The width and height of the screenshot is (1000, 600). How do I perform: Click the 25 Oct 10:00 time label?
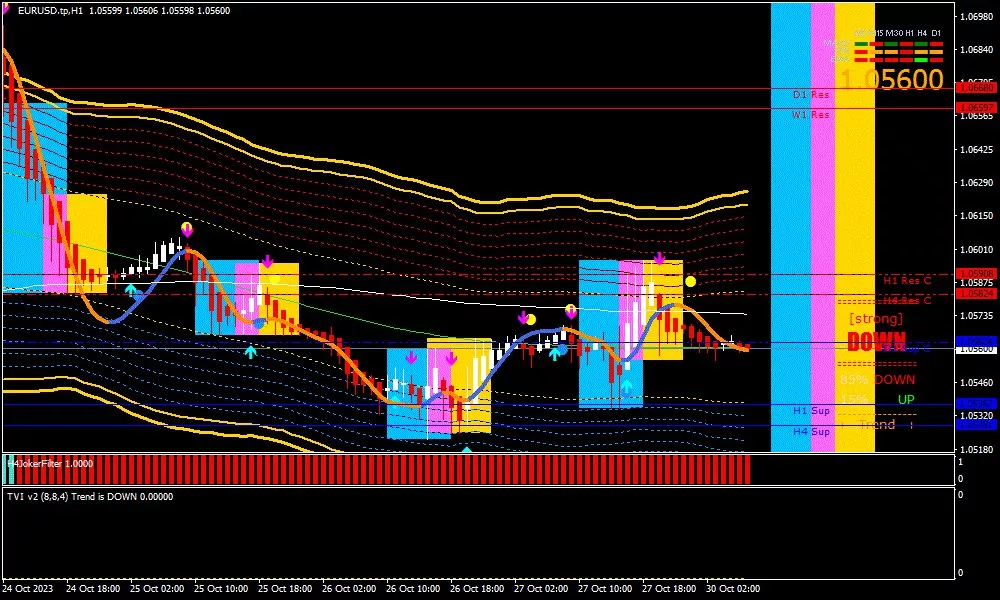click(x=221, y=589)
